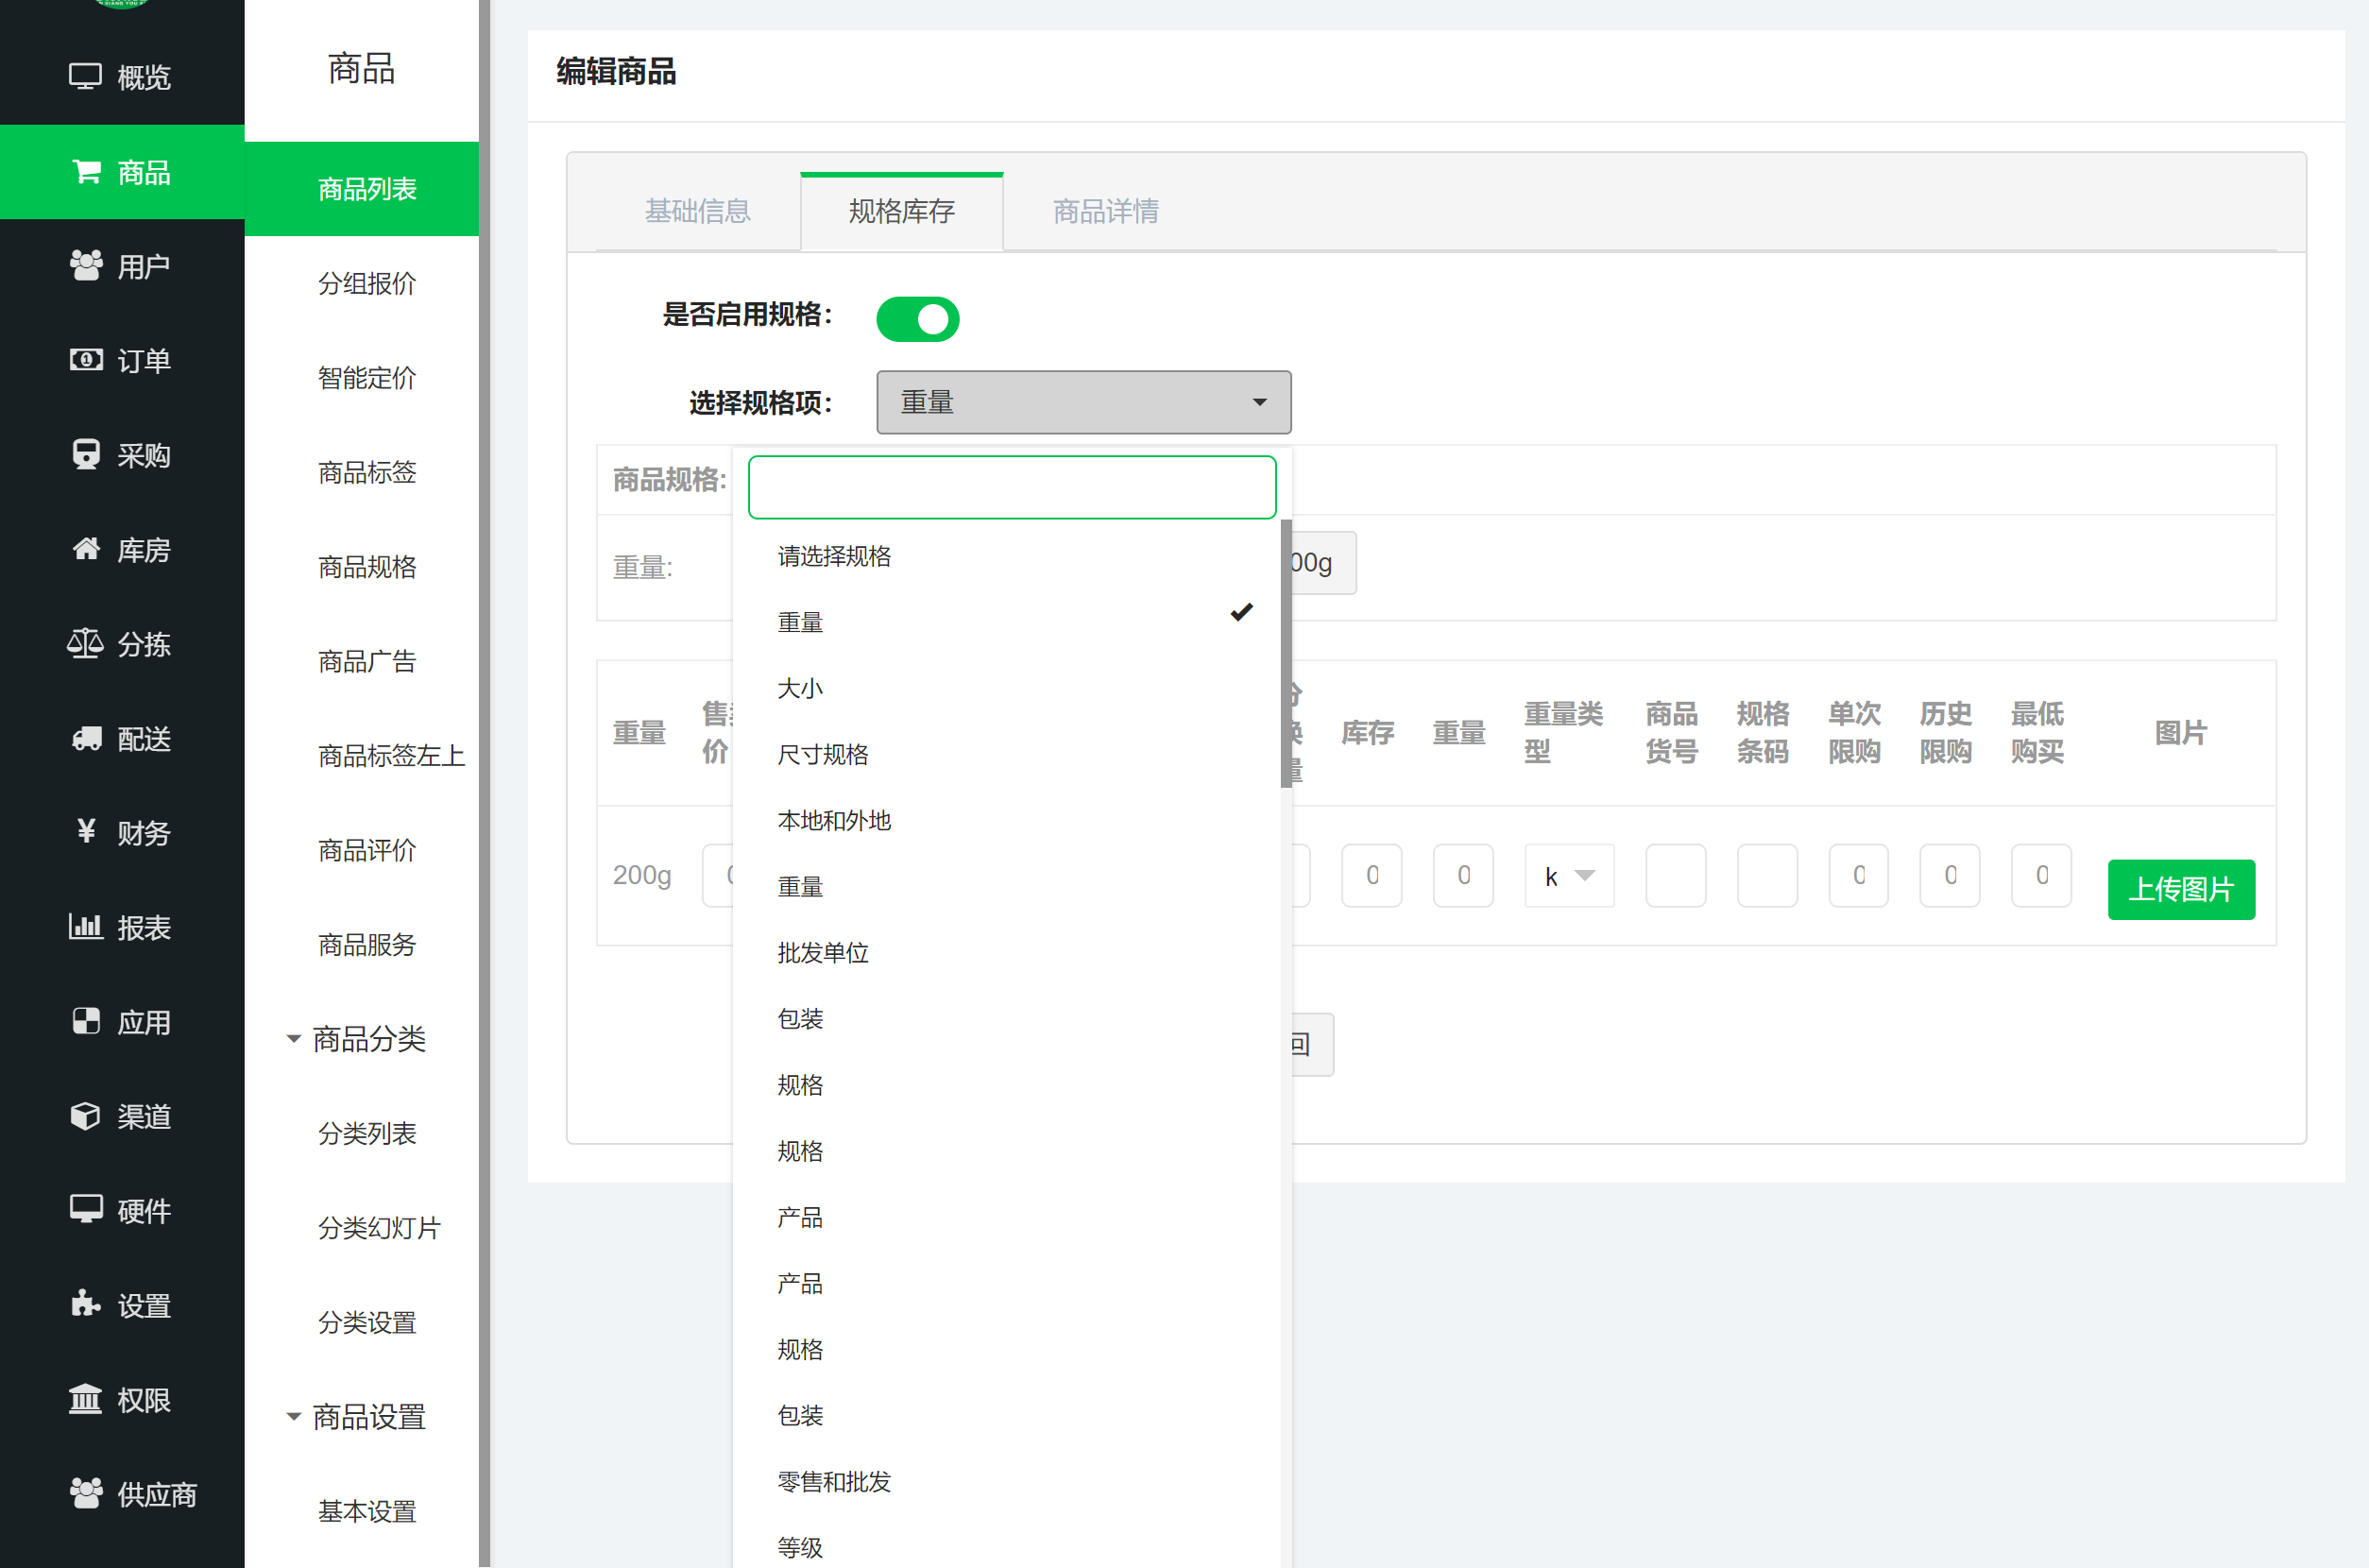Open the 选择规格项 dropdown showing 重量
The width and height of the screenshot is (2369, 1568).
(x=1083, y=403)
